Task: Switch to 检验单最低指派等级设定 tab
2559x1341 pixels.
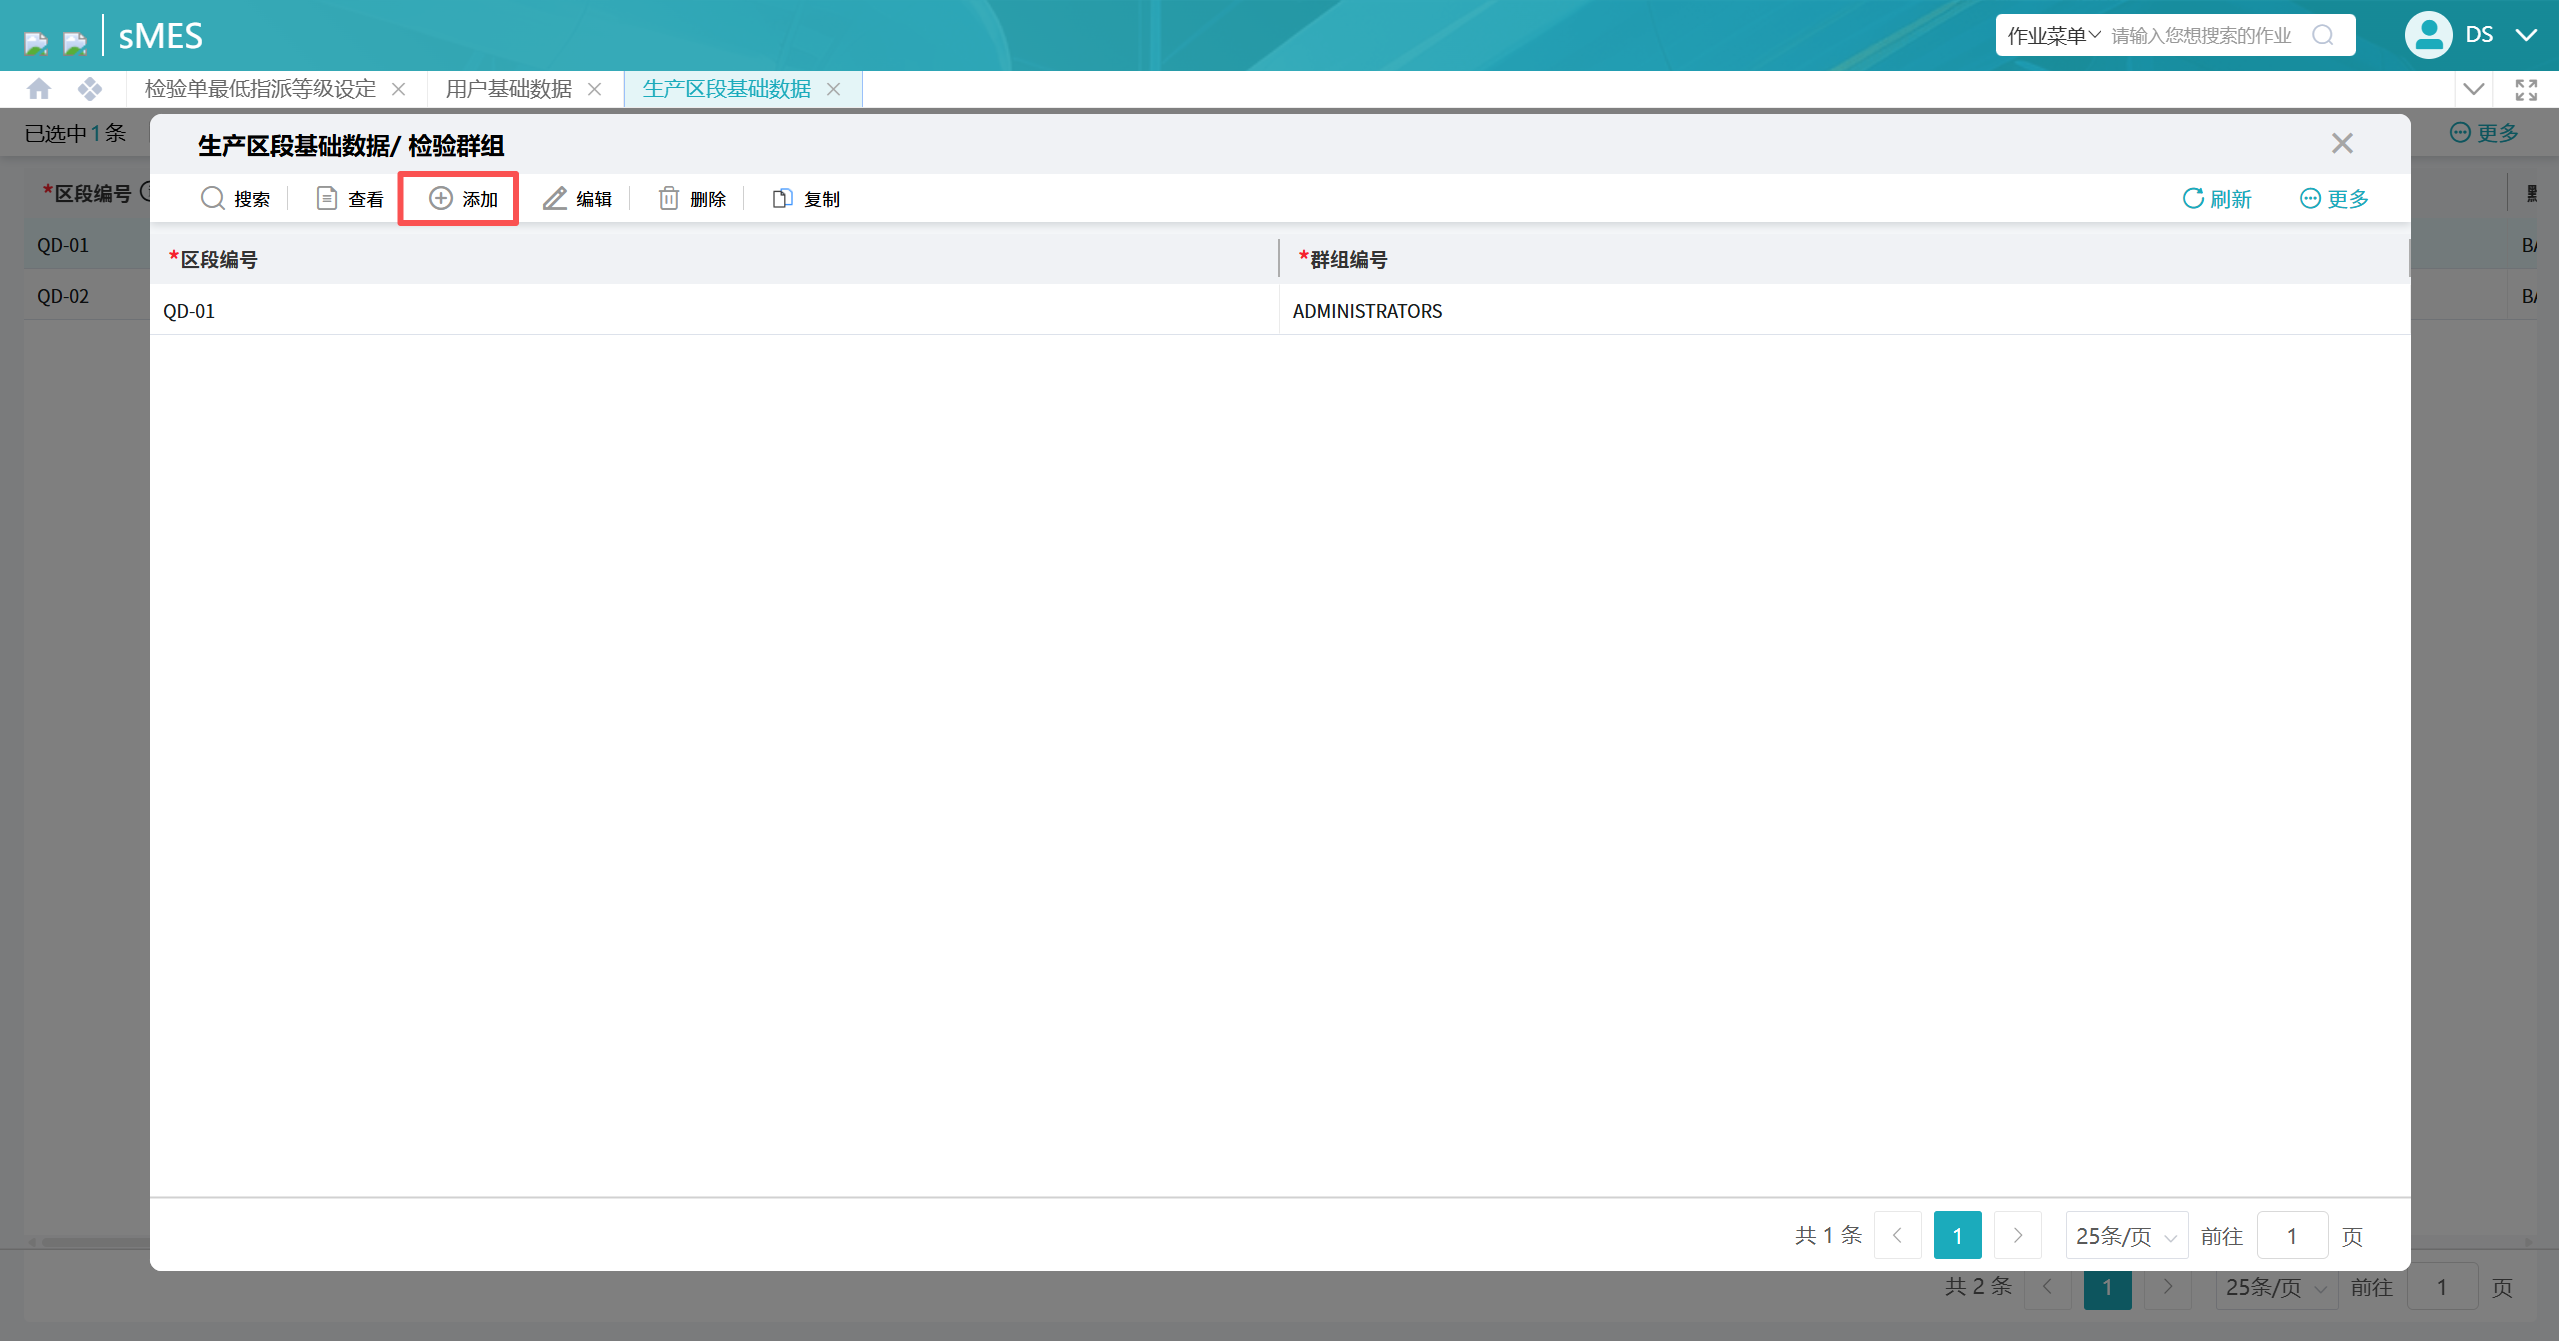Action: 260,89
